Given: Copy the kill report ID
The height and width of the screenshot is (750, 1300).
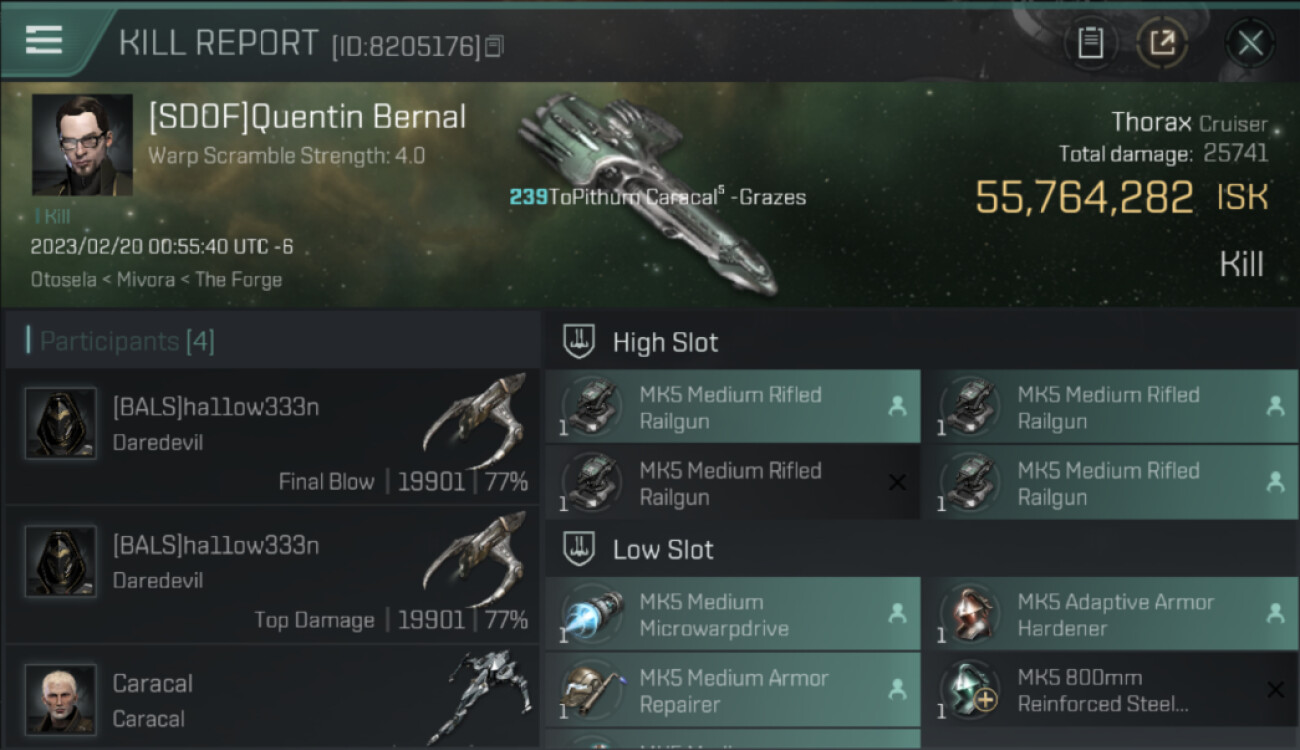Looking at the screenshot, I should (x=495, y=46).
